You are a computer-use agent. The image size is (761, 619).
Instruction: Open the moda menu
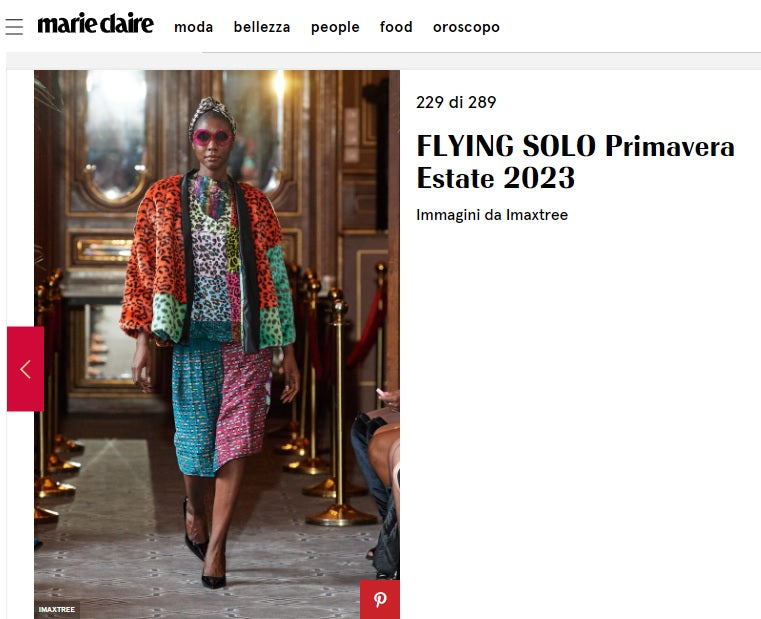pos(194,27)
